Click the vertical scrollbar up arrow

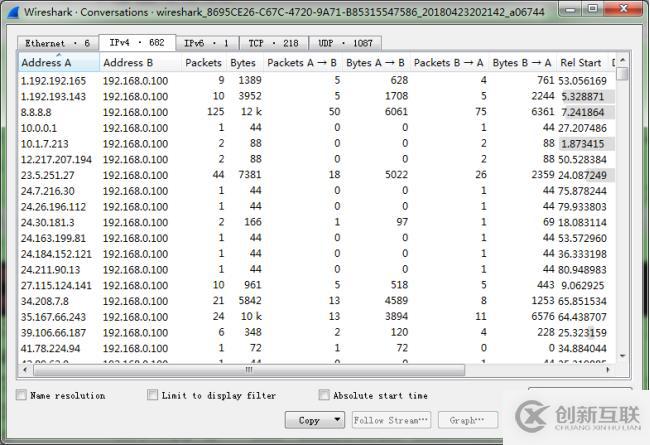(x=623, y=60)
